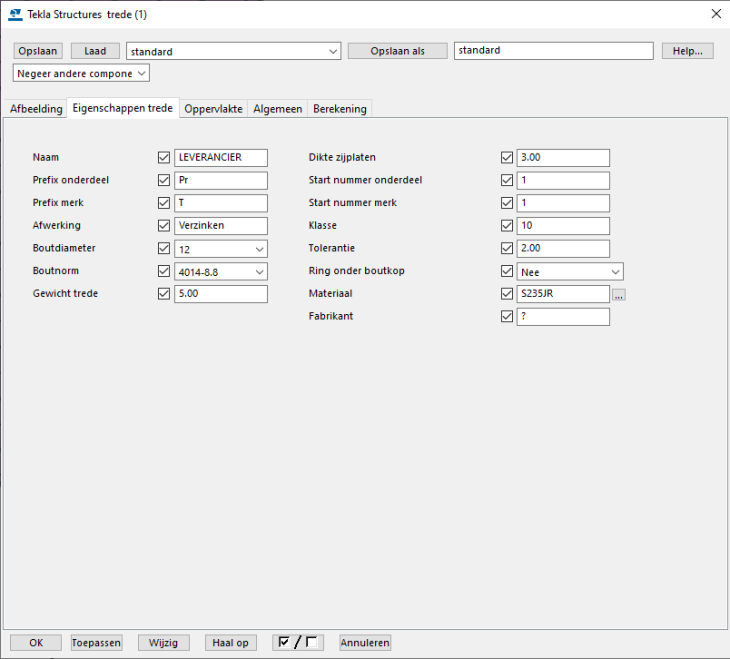Open the Berekening tab

(340, 109)
